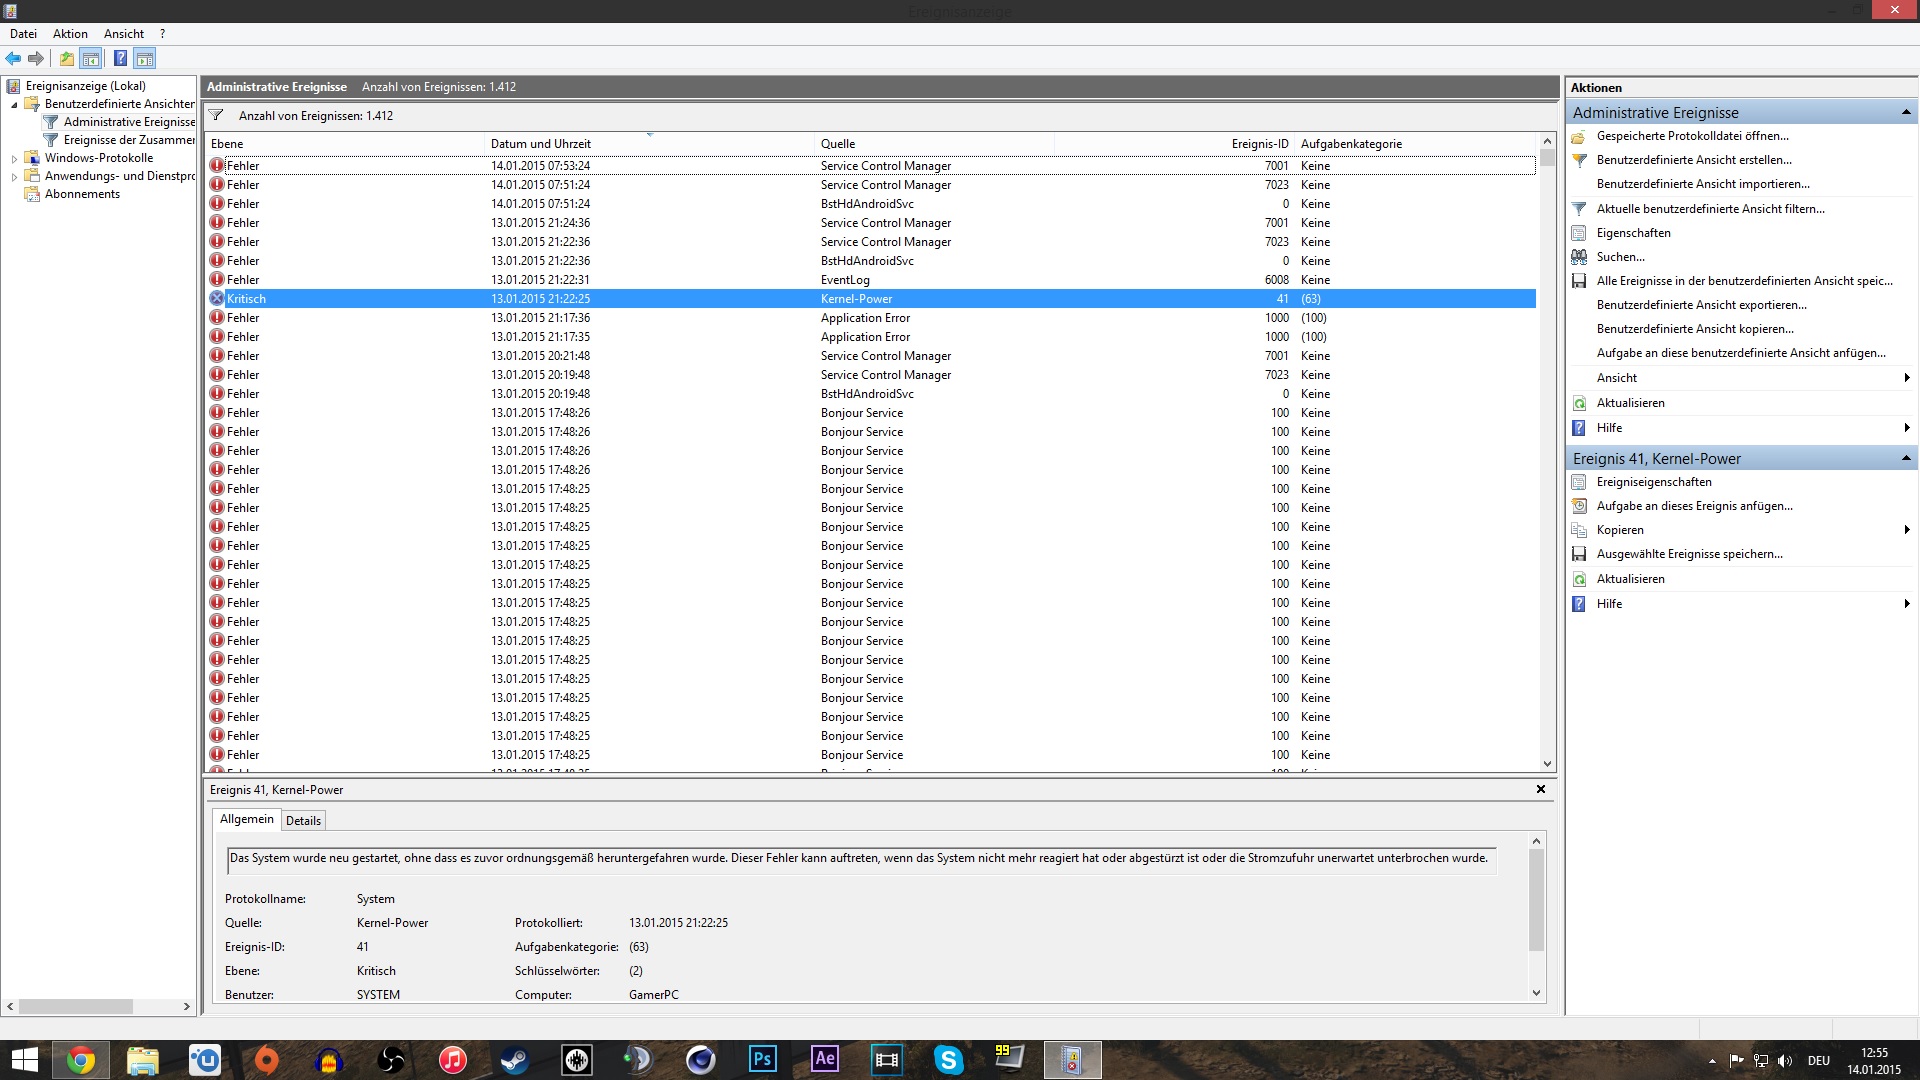The image size is (1920, 1080).
Task: Open Ereigniseigenschaften in the actions pane
Action: click(x=1654, y=482)
